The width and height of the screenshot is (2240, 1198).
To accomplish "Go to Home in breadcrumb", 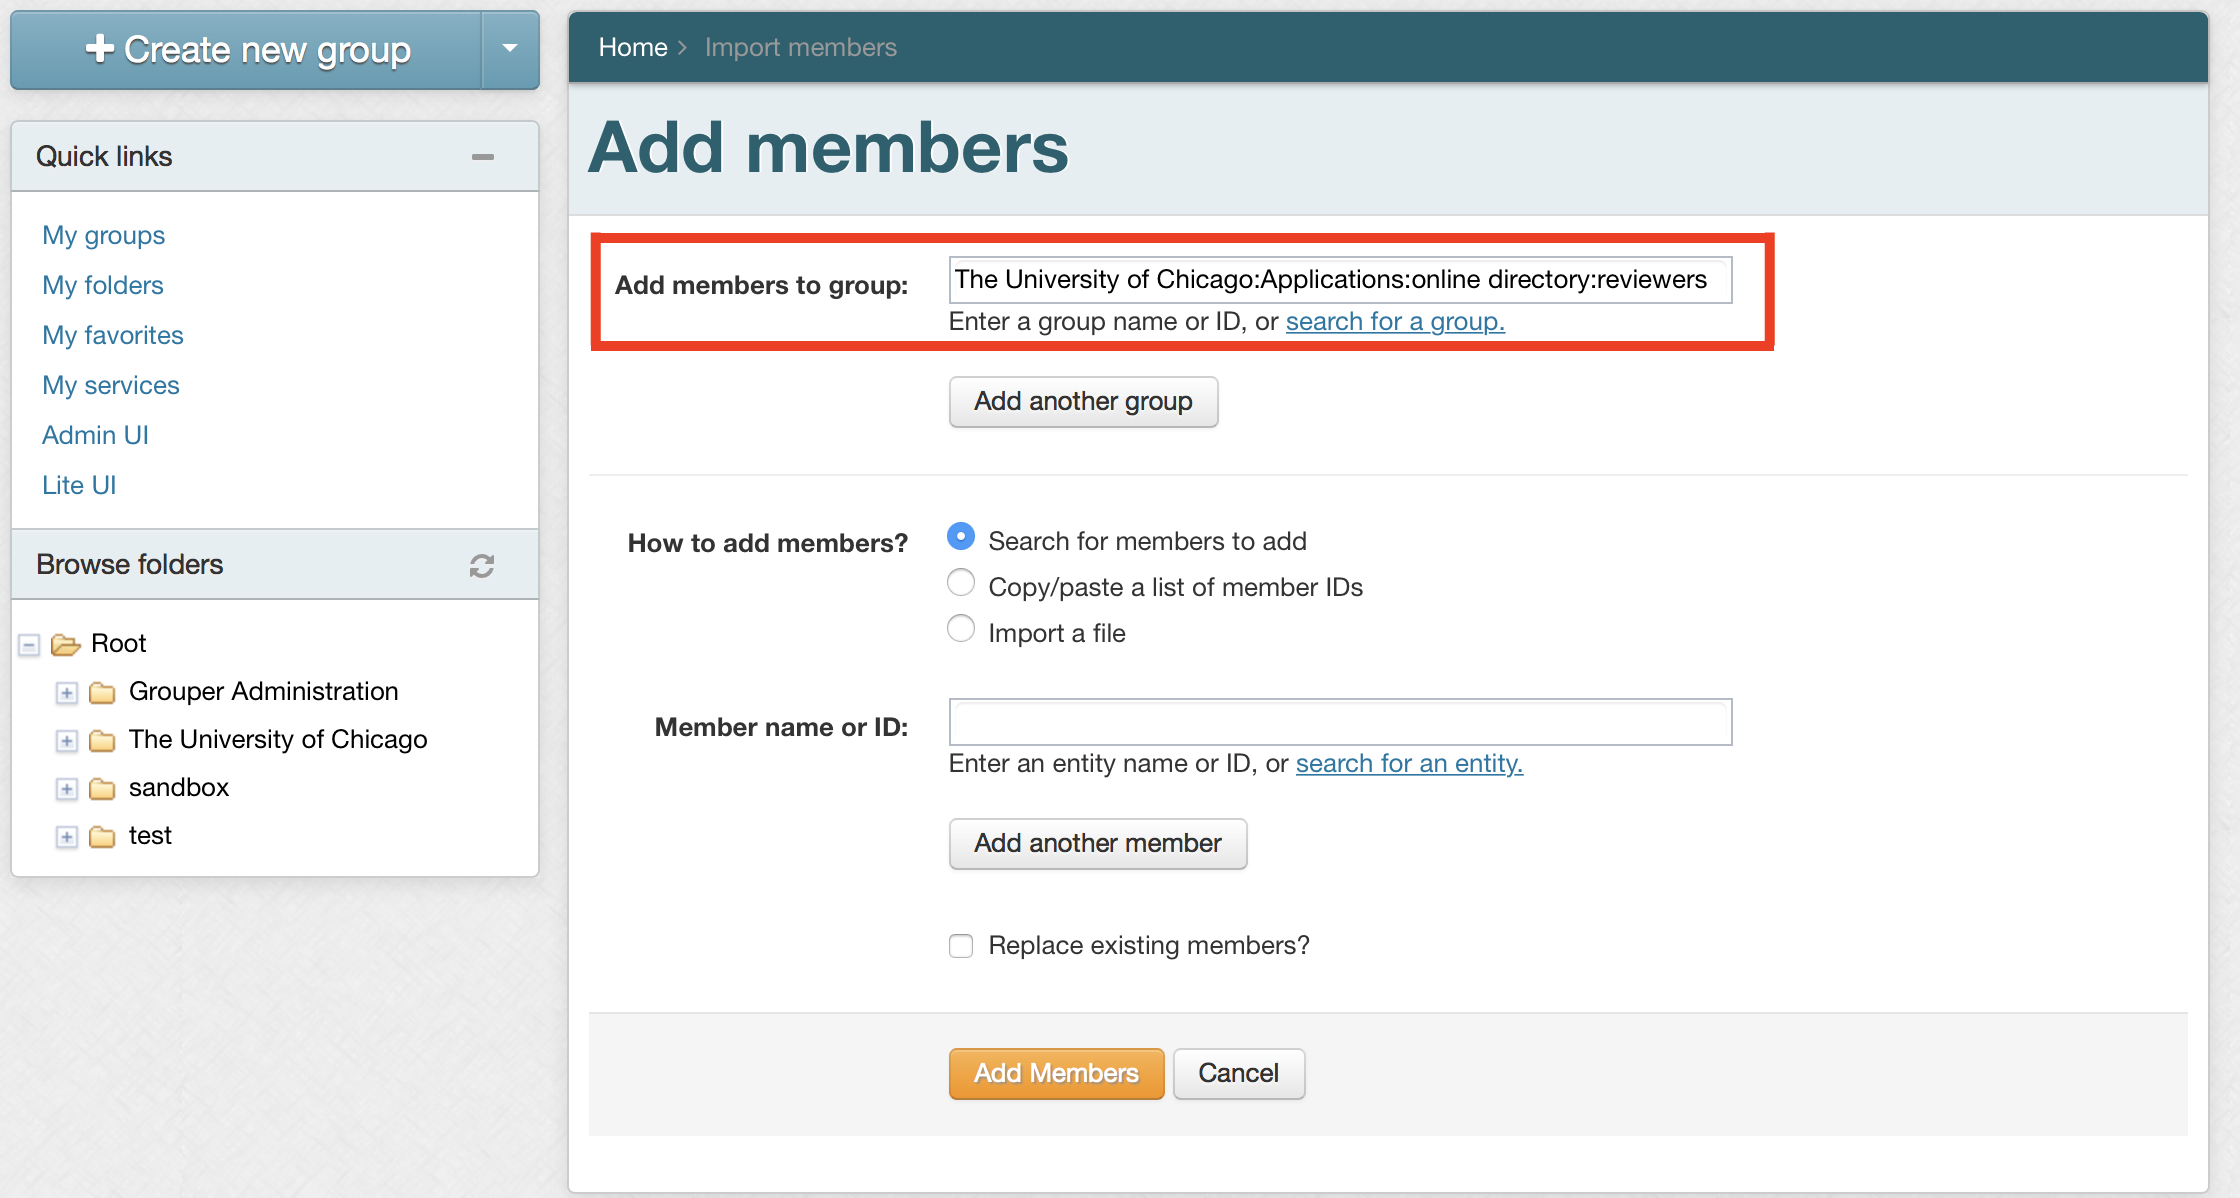I will pos(632,47).
